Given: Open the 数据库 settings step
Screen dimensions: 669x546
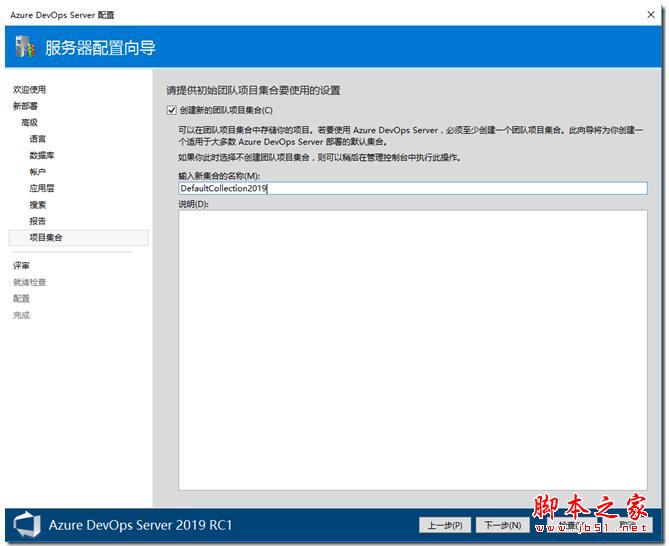Looking at the screenshot, I should tap(42, 155).
